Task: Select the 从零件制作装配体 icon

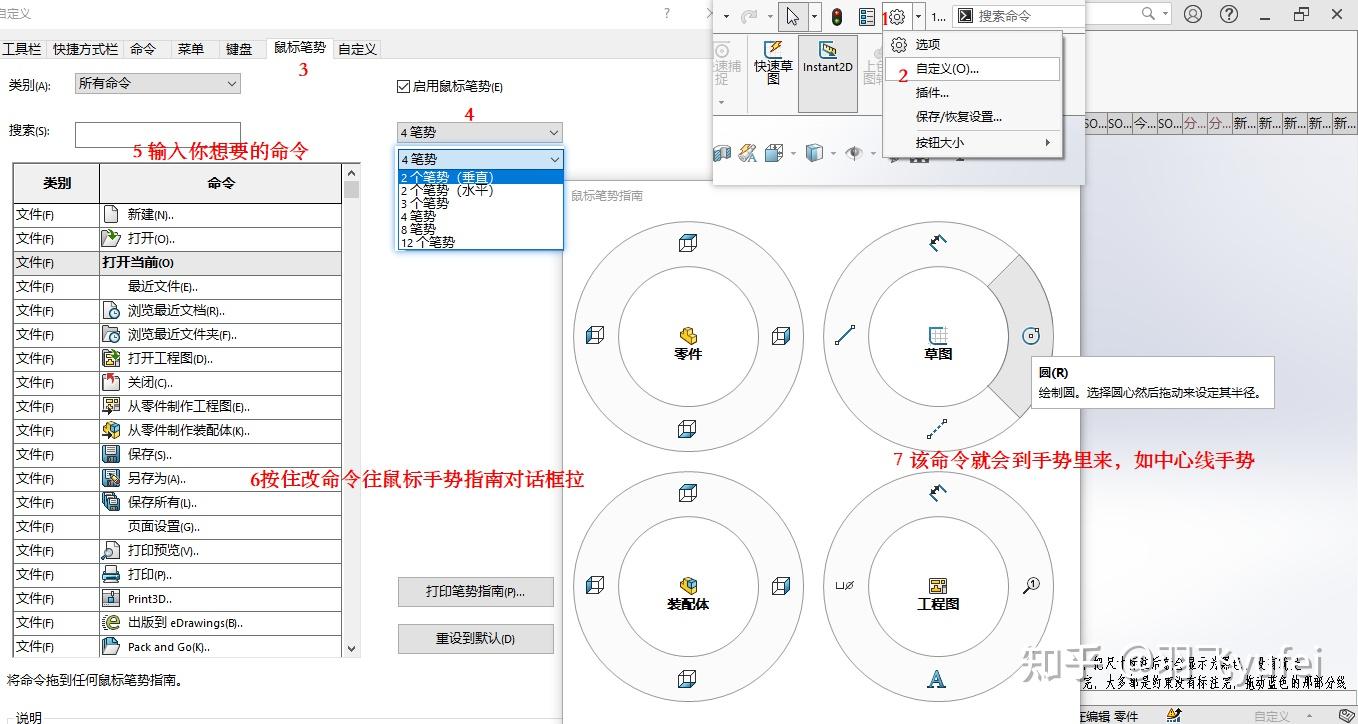Action: 111,430
